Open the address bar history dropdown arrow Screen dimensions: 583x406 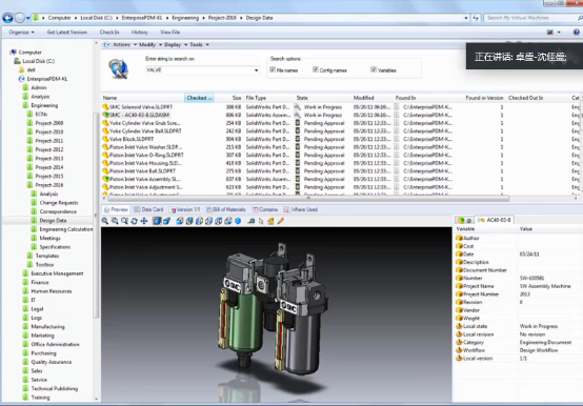pyautogui.click(x=466, y=18)
